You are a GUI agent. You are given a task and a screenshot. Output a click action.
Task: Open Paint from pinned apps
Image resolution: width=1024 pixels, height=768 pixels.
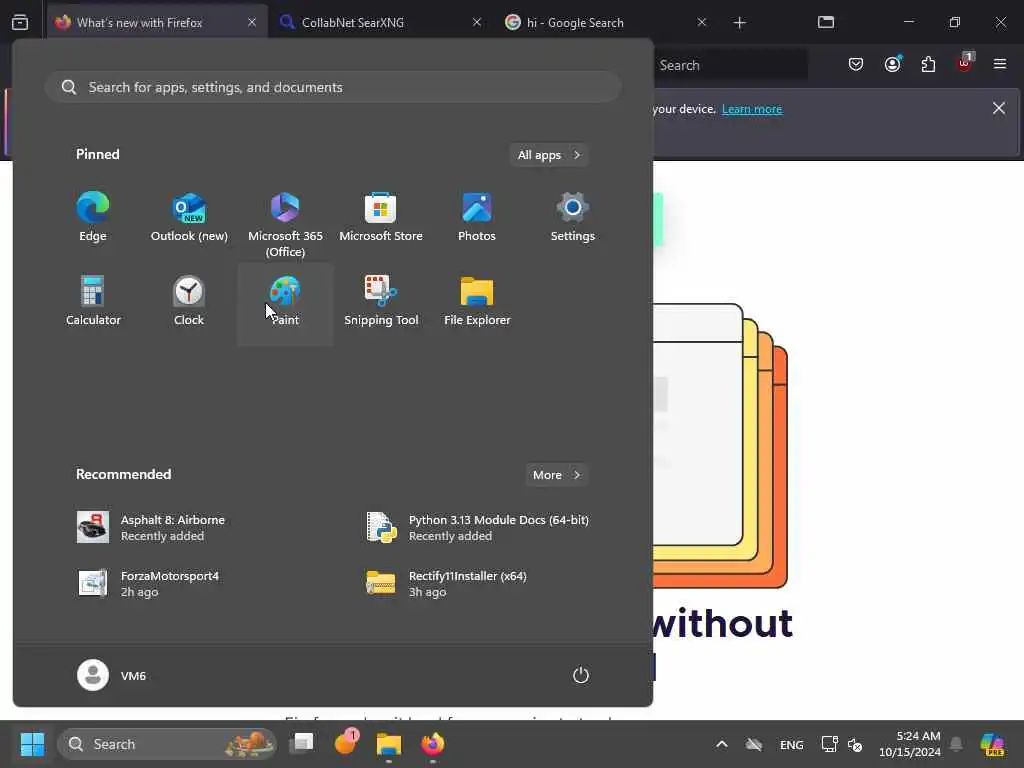tap(285, 302)
